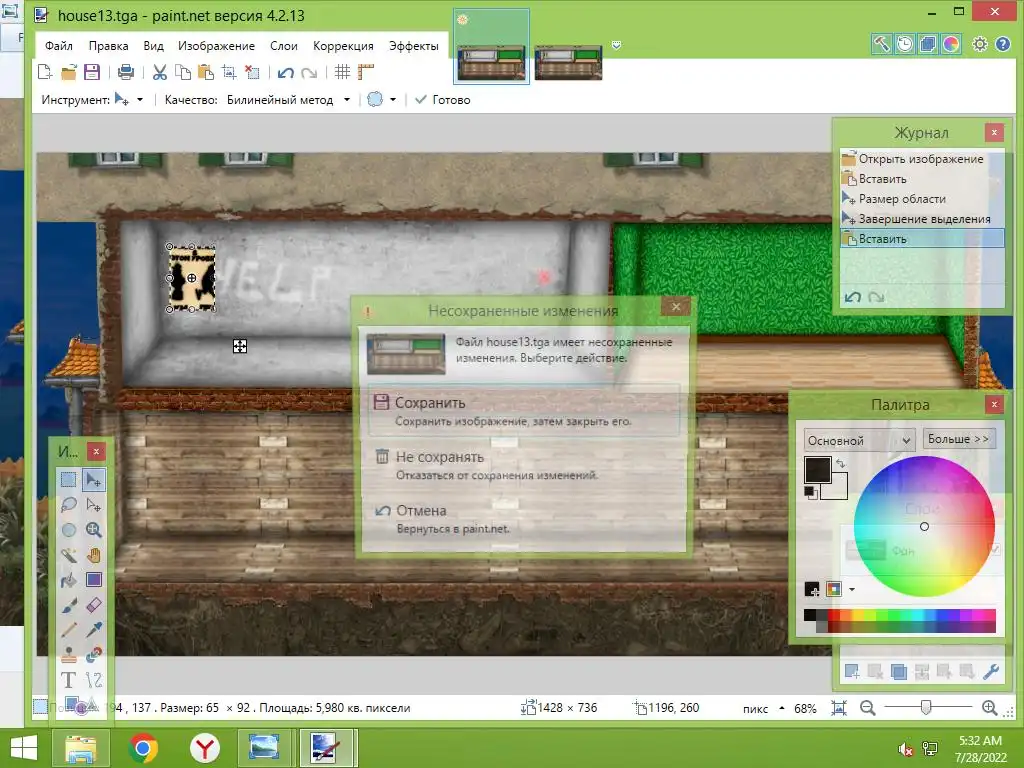
Task: Expand the image list arrow beside thumbnails
Action: pos(616,45)
